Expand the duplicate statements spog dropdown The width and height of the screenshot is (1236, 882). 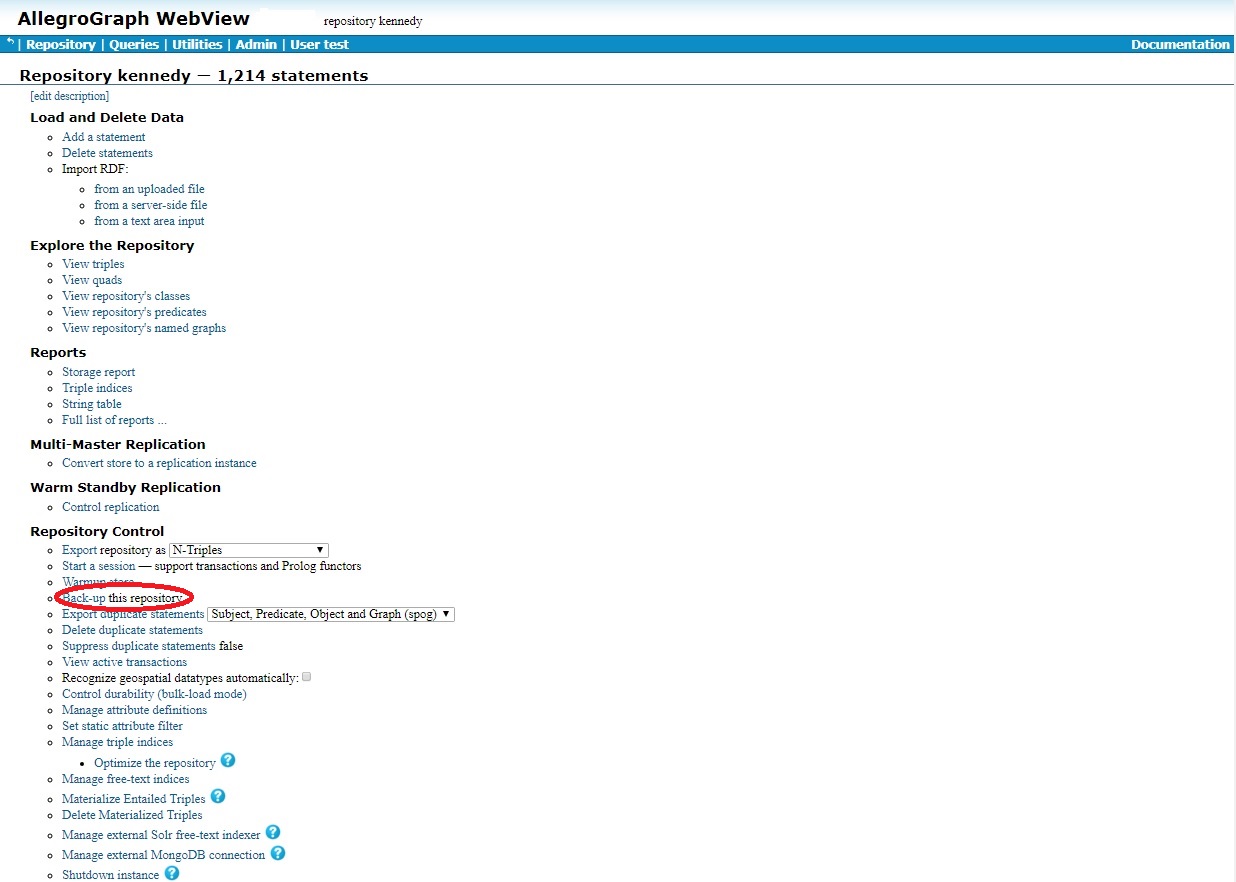pyautogui.click(x=330, y=614)
